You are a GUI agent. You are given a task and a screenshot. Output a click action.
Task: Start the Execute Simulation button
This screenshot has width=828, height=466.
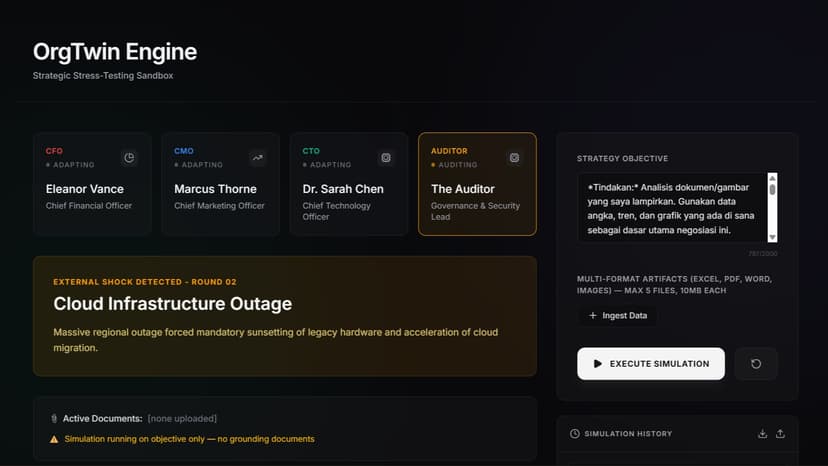[x=651, y=364]
